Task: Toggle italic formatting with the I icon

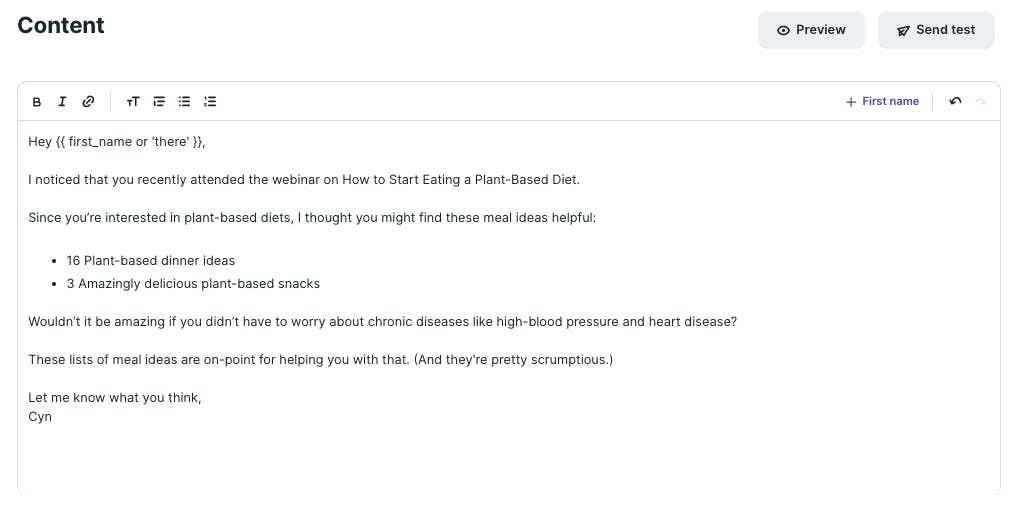Action: point(62,102)
